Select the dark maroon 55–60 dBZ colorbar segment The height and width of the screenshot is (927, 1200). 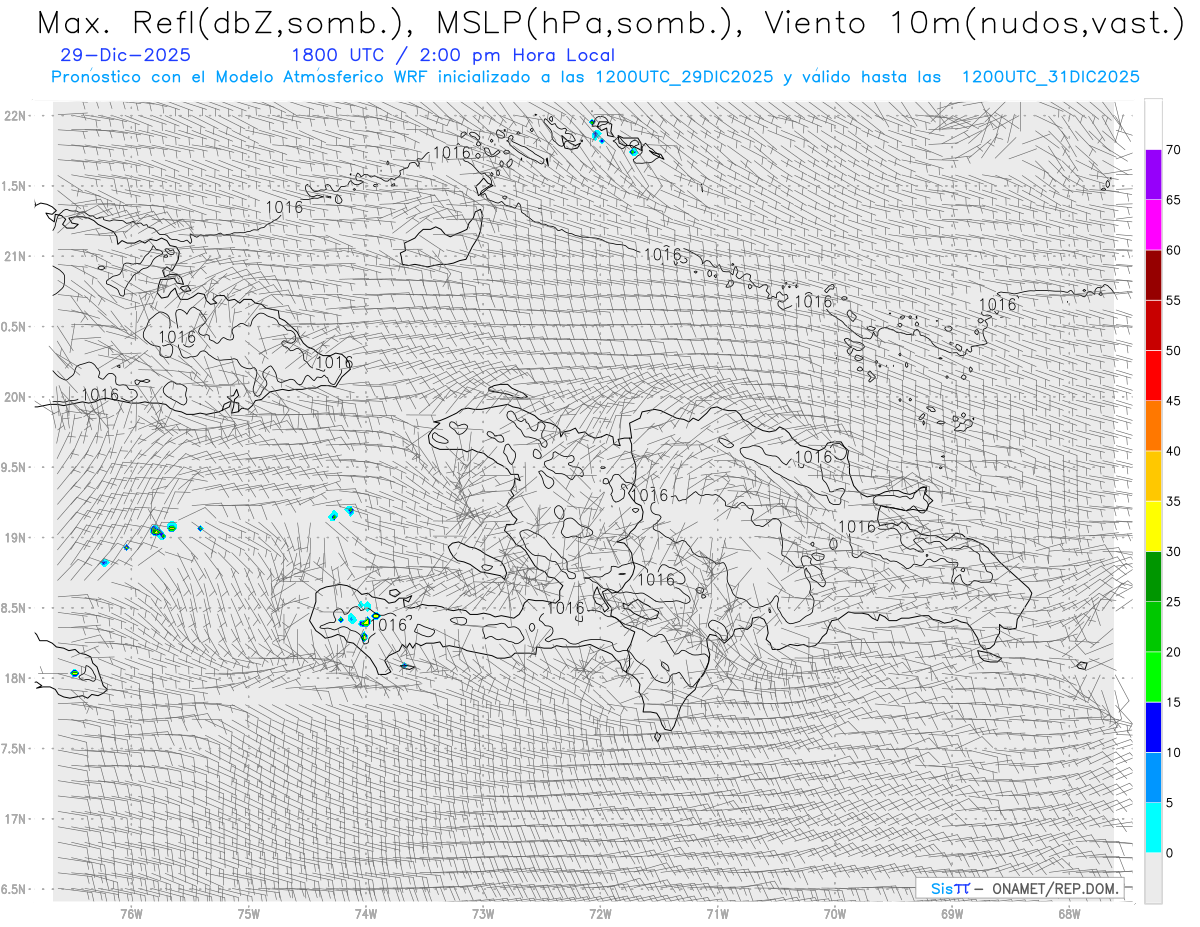pos(1153,275)
